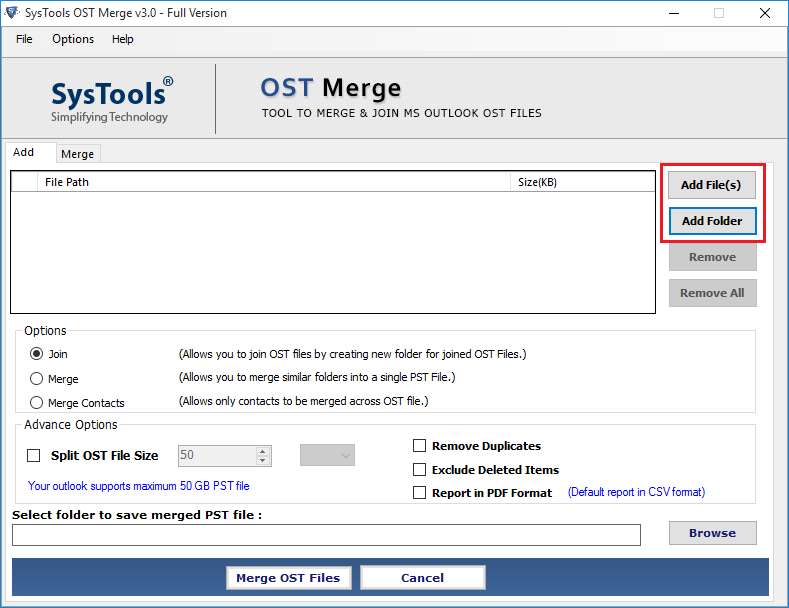Click the Join option description text
This screenshot has height=608, width=789.
click(353, 354)
